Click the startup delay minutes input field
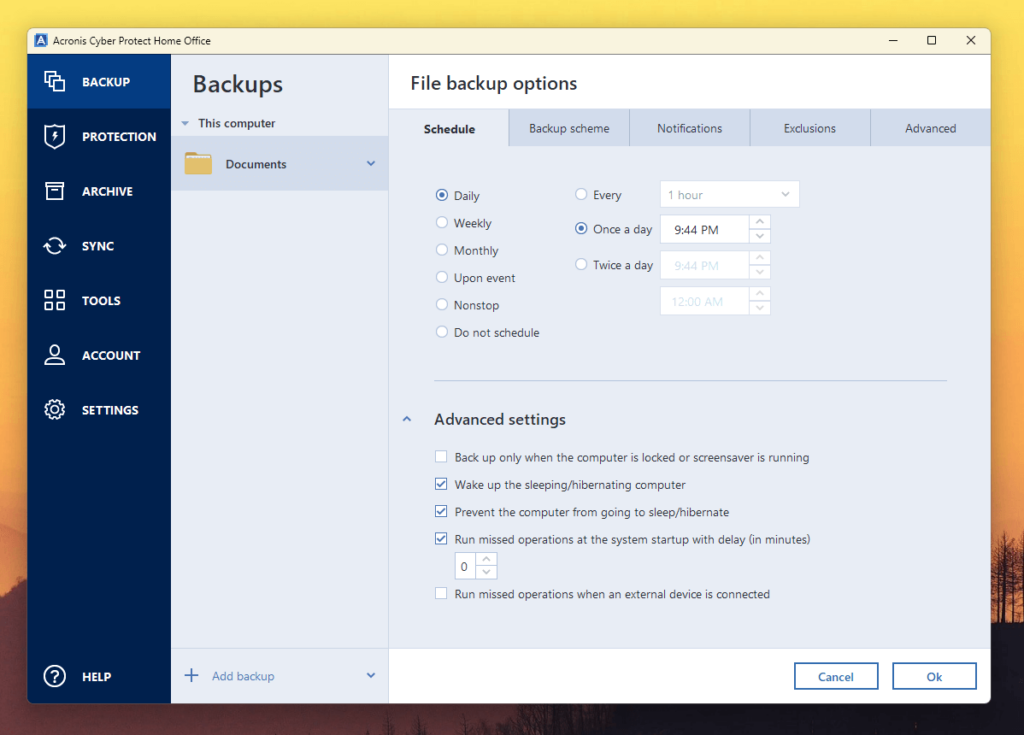The image size is (1024, 735). click(465, 566)
